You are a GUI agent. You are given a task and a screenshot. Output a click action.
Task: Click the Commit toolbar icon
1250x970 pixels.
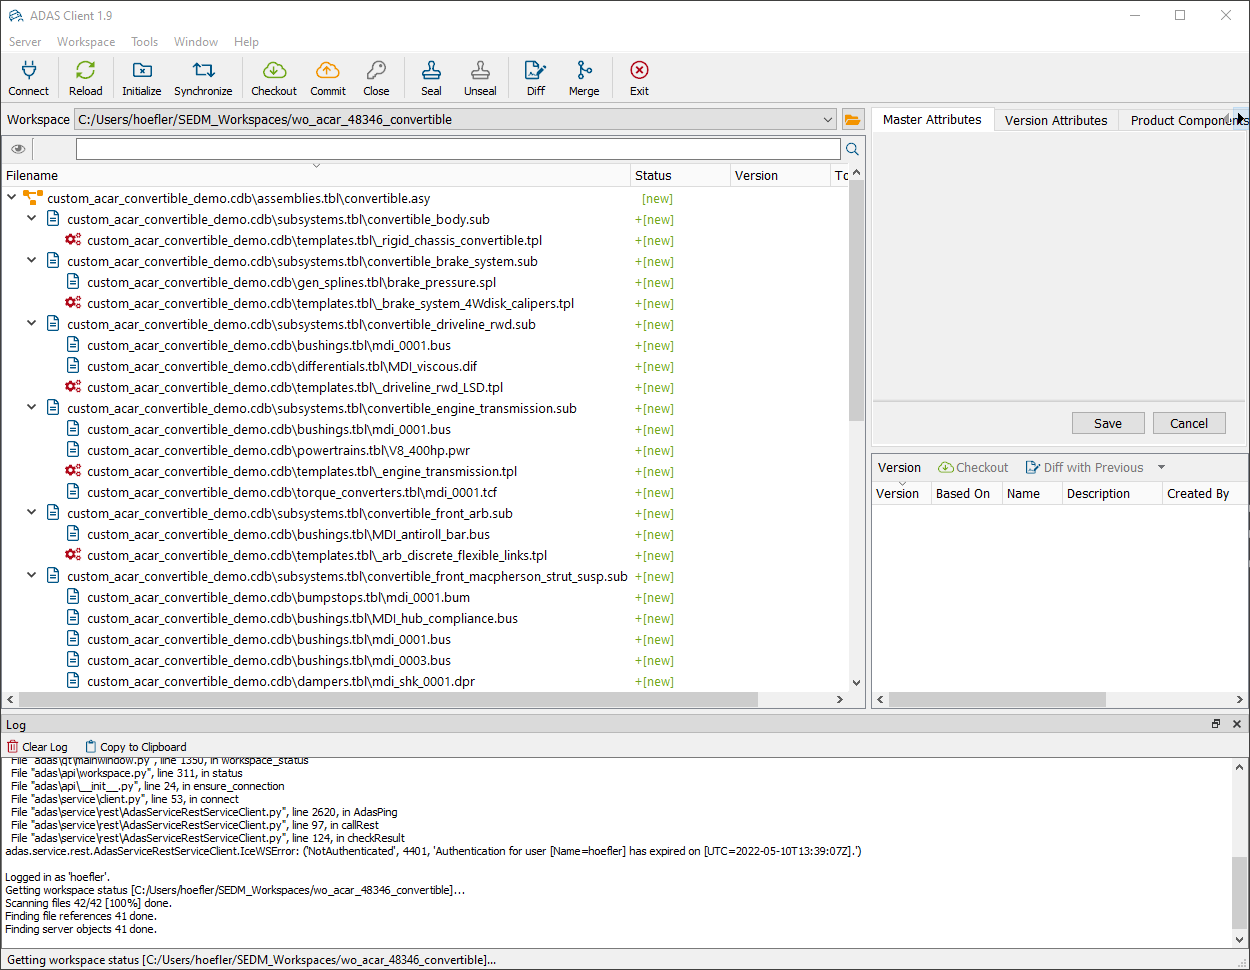point(328,70)
